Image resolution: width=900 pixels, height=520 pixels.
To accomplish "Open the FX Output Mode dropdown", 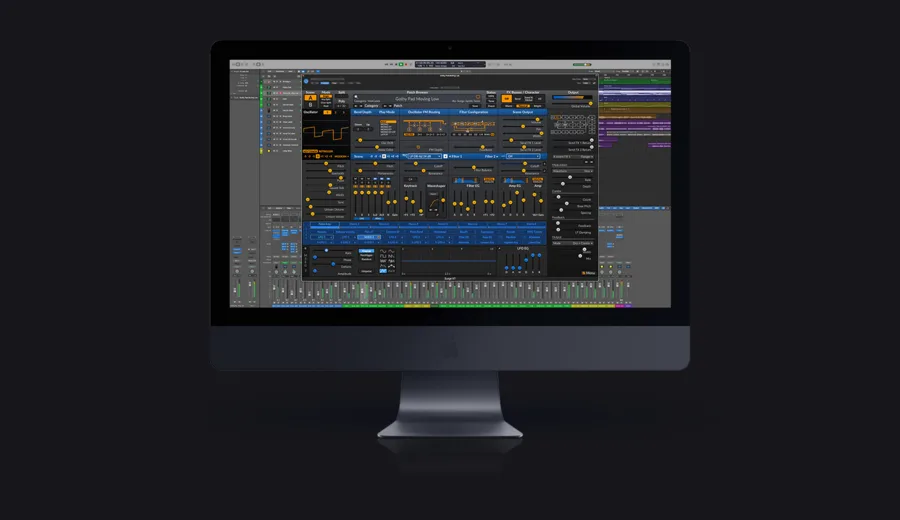I will pos(573,243).
